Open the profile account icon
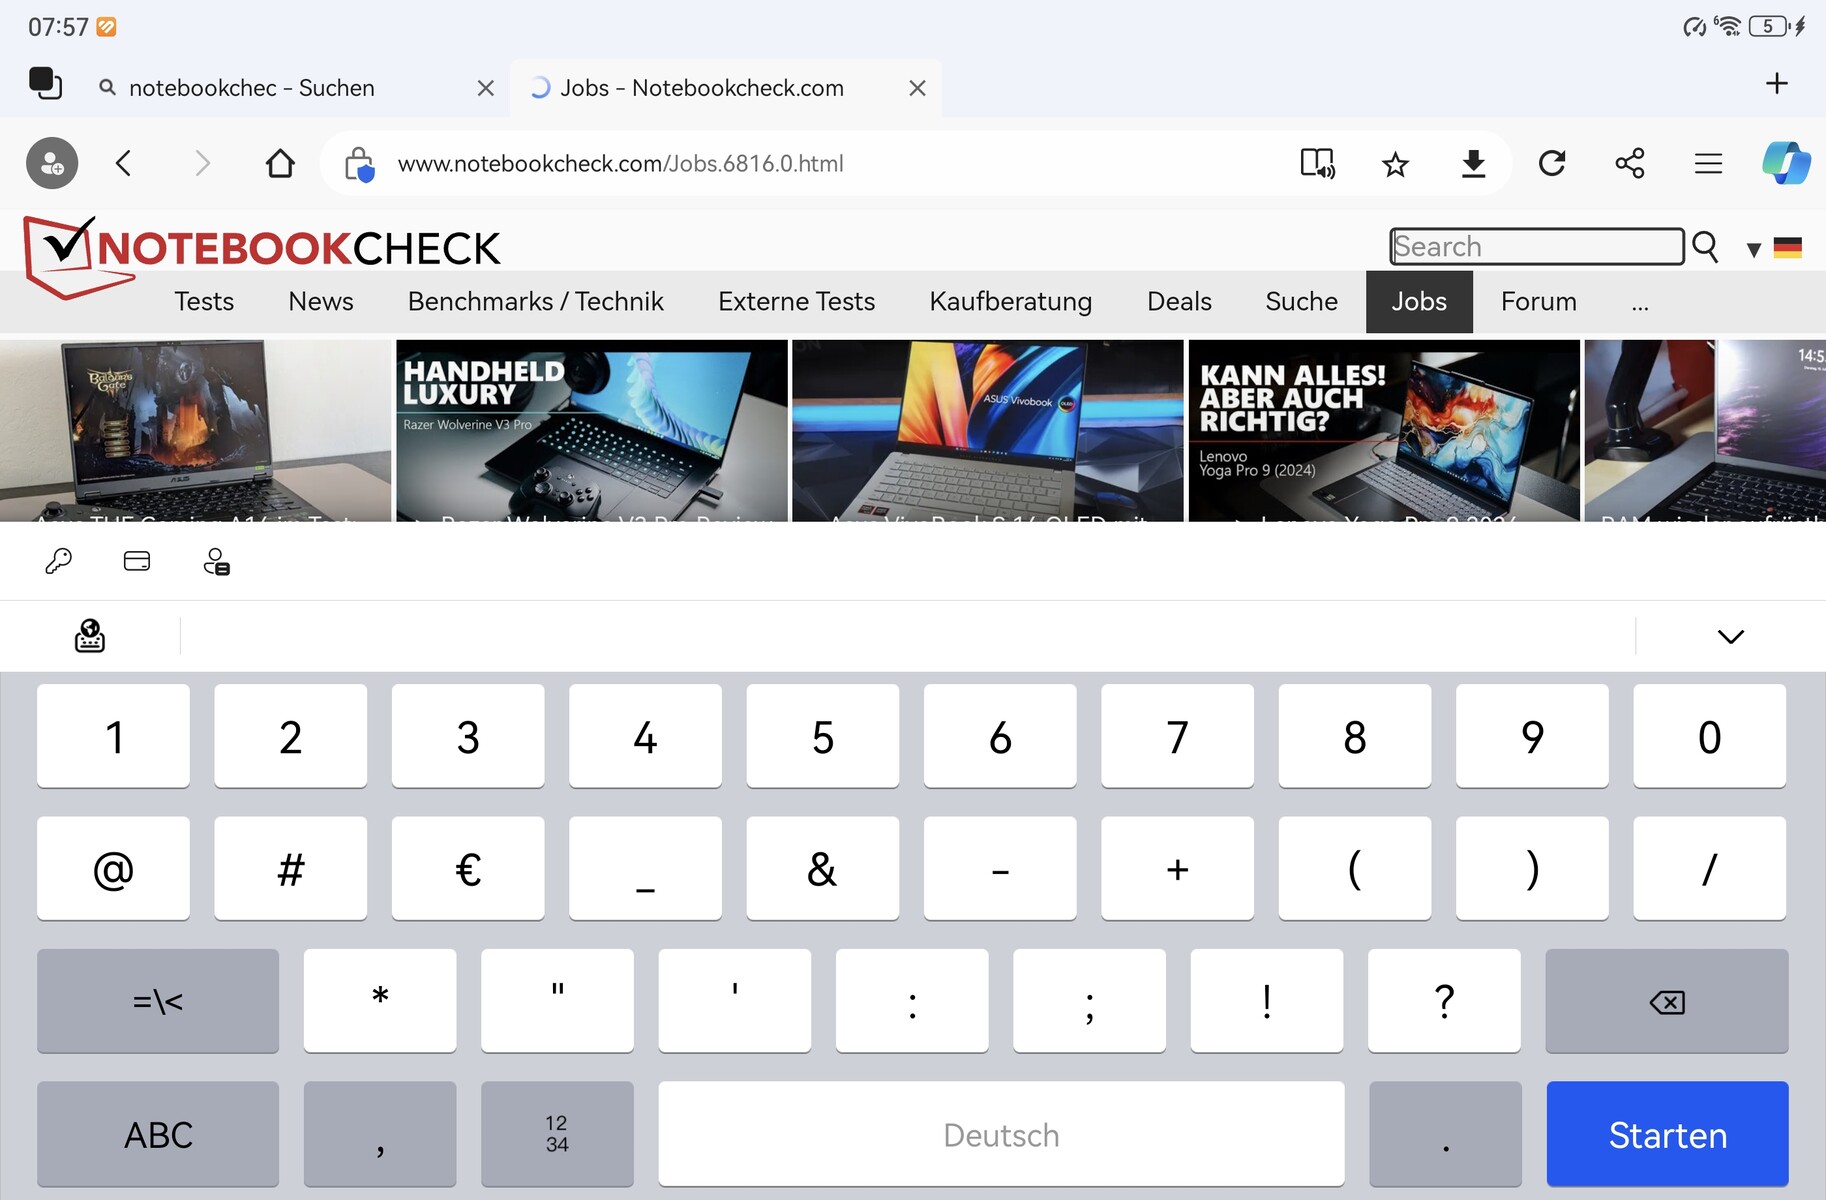Image resolution: width=1826 pixels, height=1200 pixels. pyautogui.click(x=52, y=163)
